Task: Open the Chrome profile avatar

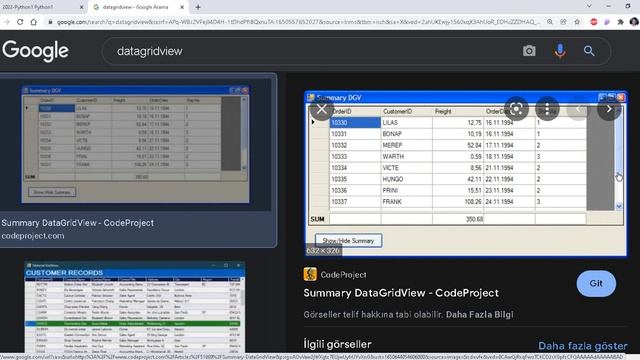Action: [x=634, y=22]
